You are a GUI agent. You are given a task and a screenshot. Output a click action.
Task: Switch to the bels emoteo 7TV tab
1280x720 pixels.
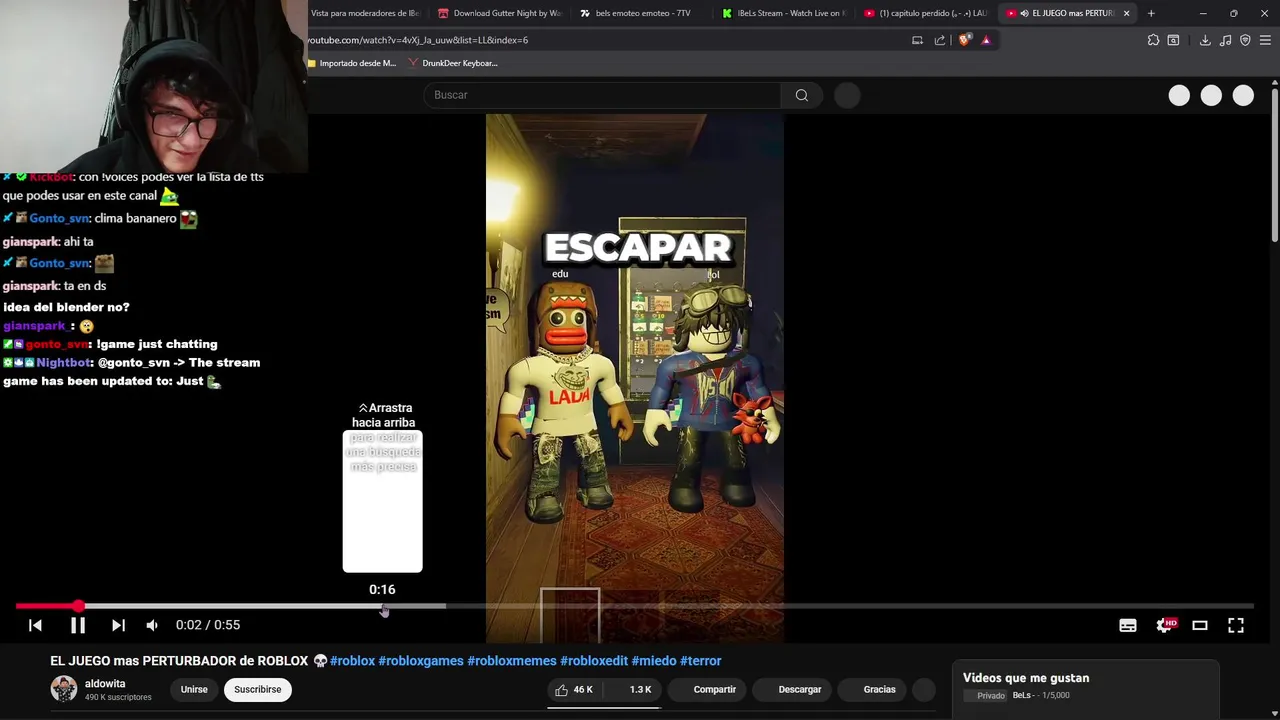(642, 13)
